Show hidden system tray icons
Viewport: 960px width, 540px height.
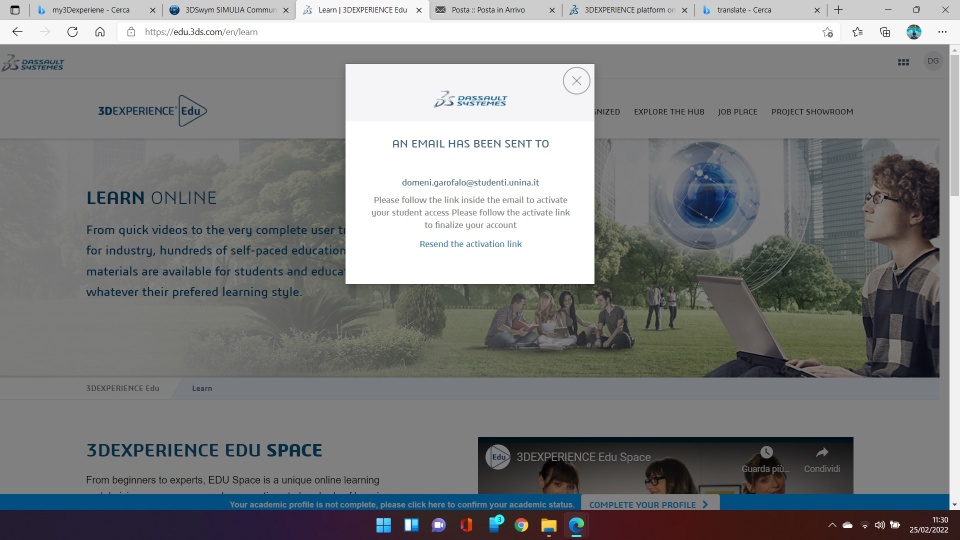(x=832, y=525)
